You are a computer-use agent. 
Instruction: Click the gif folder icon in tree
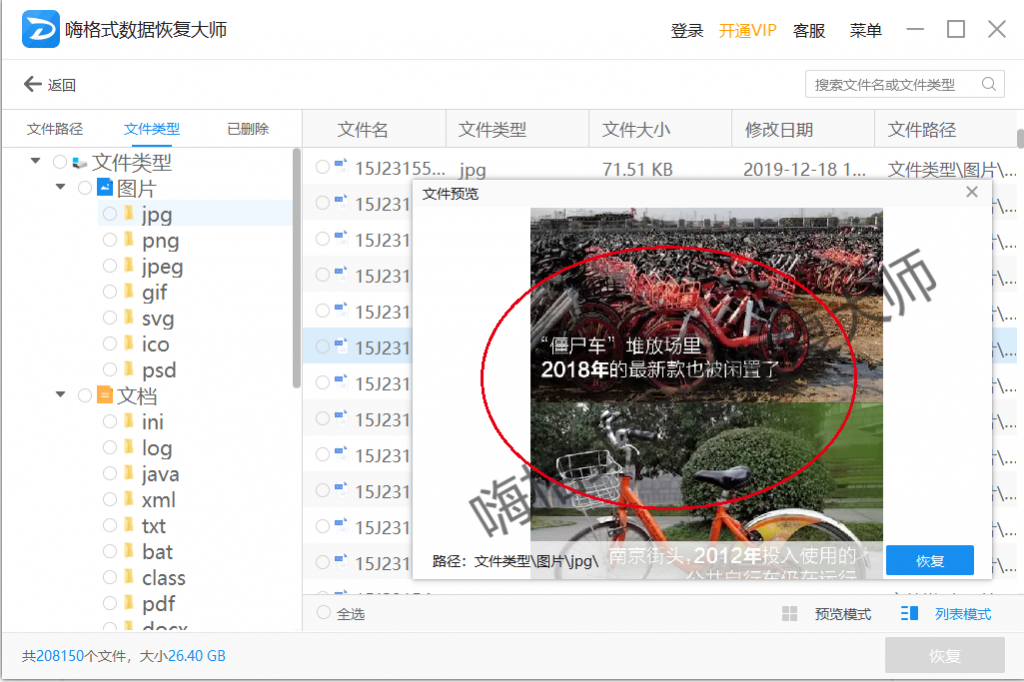129,291
